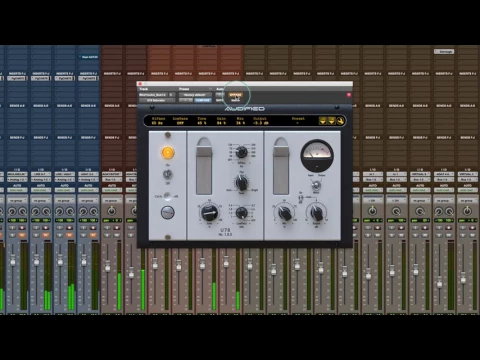Click the Tone knob between Dark and Bright
The image size is (480, 360).
click(242, 183)
